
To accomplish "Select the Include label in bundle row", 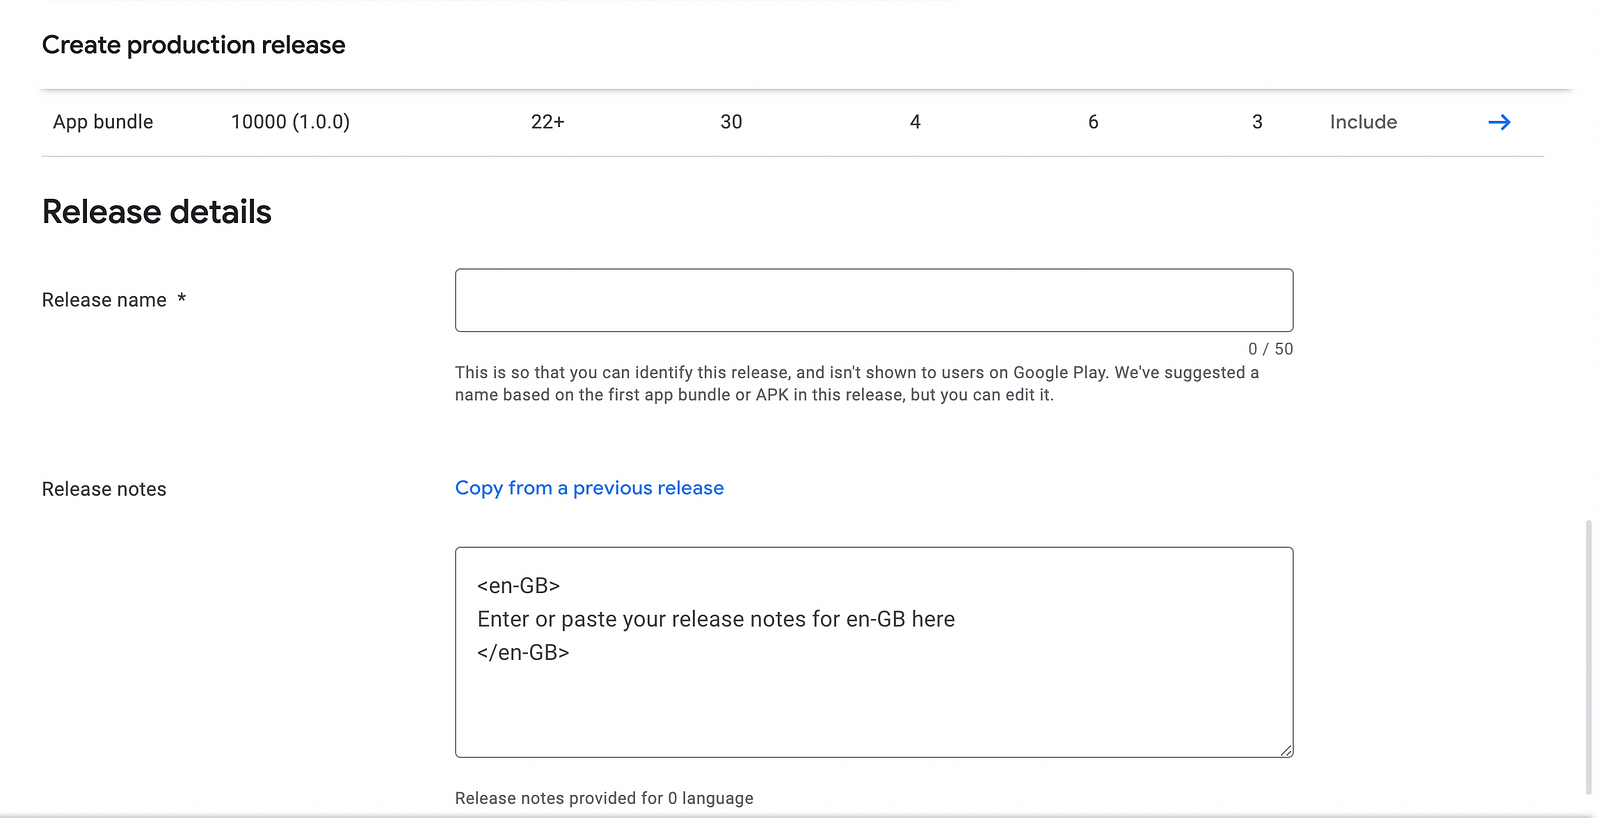I will click(x=1363, y=122).
